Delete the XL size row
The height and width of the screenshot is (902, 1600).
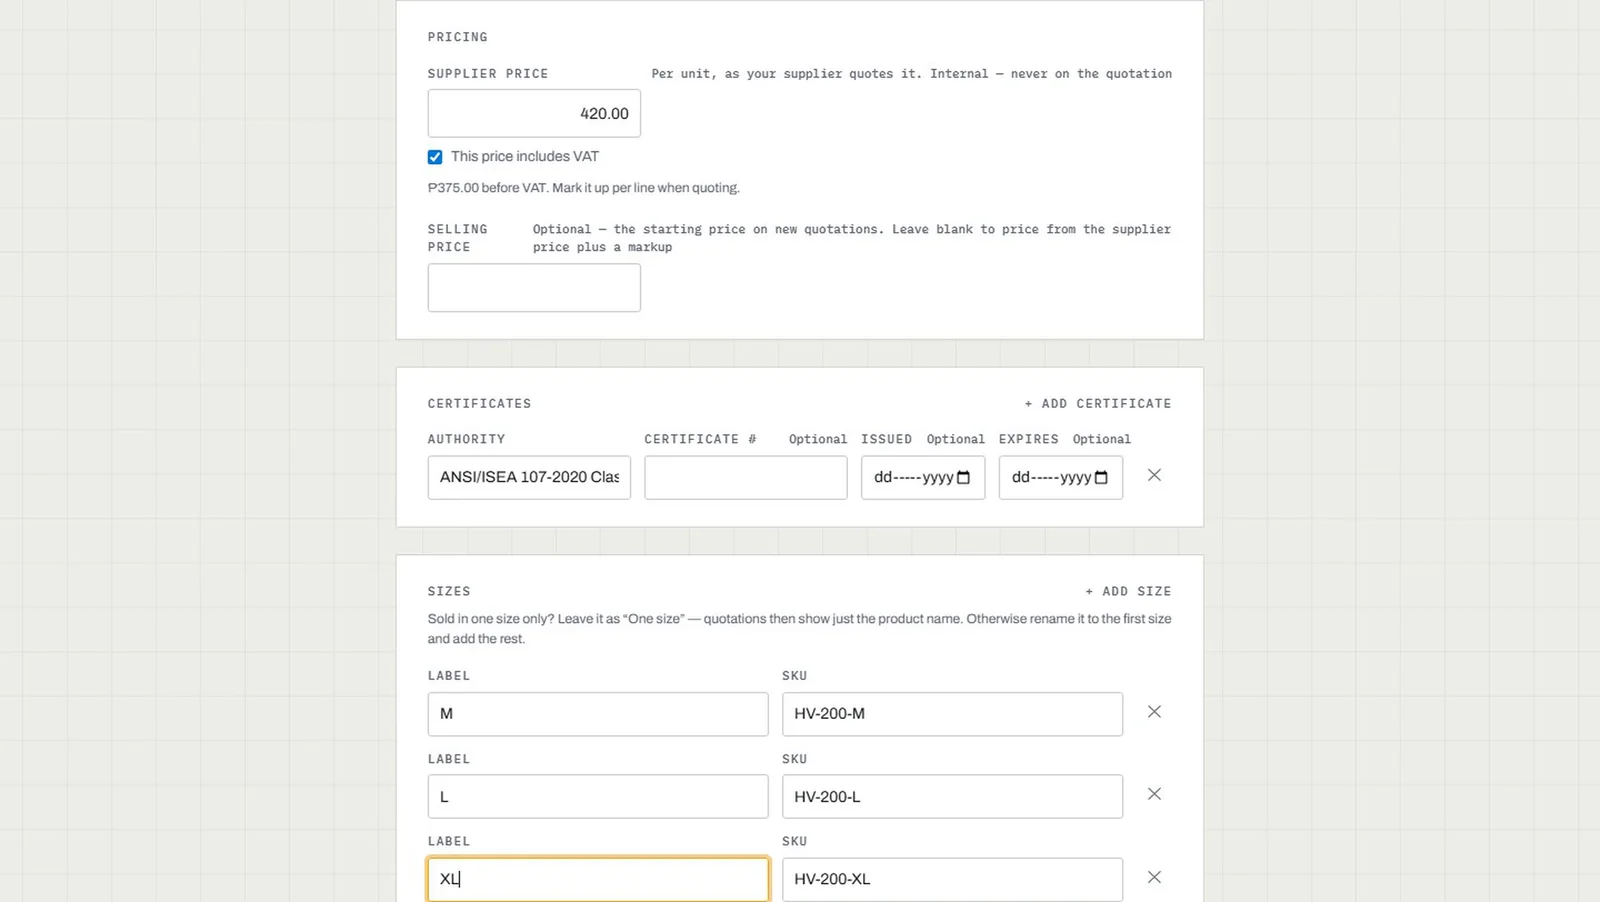pyautogui.click(x=1154, y=877)
